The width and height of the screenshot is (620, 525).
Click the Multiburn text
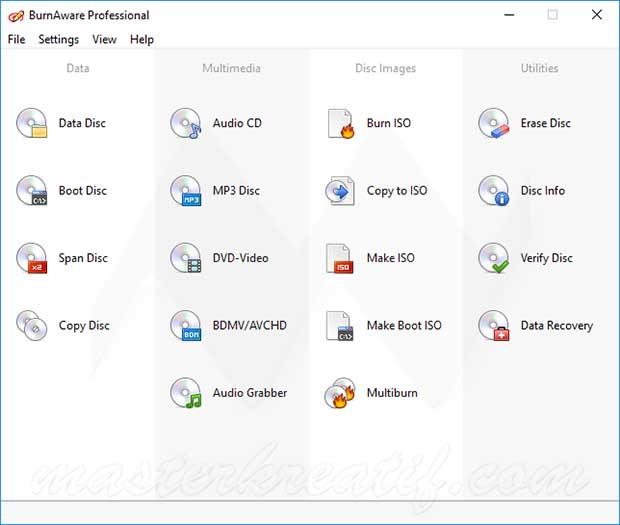[x=392, y=393]
